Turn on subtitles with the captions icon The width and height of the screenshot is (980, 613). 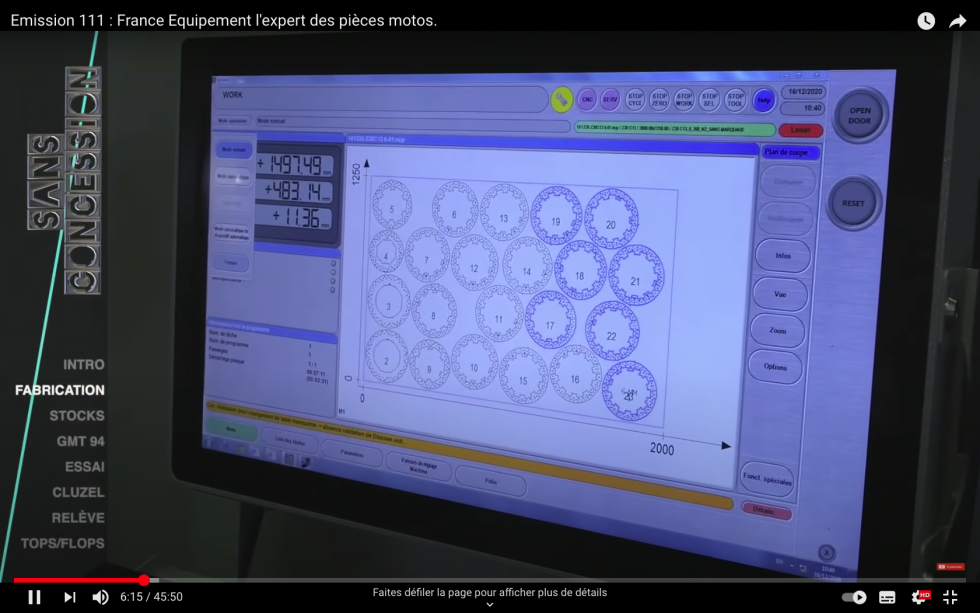tap(887, 597)
